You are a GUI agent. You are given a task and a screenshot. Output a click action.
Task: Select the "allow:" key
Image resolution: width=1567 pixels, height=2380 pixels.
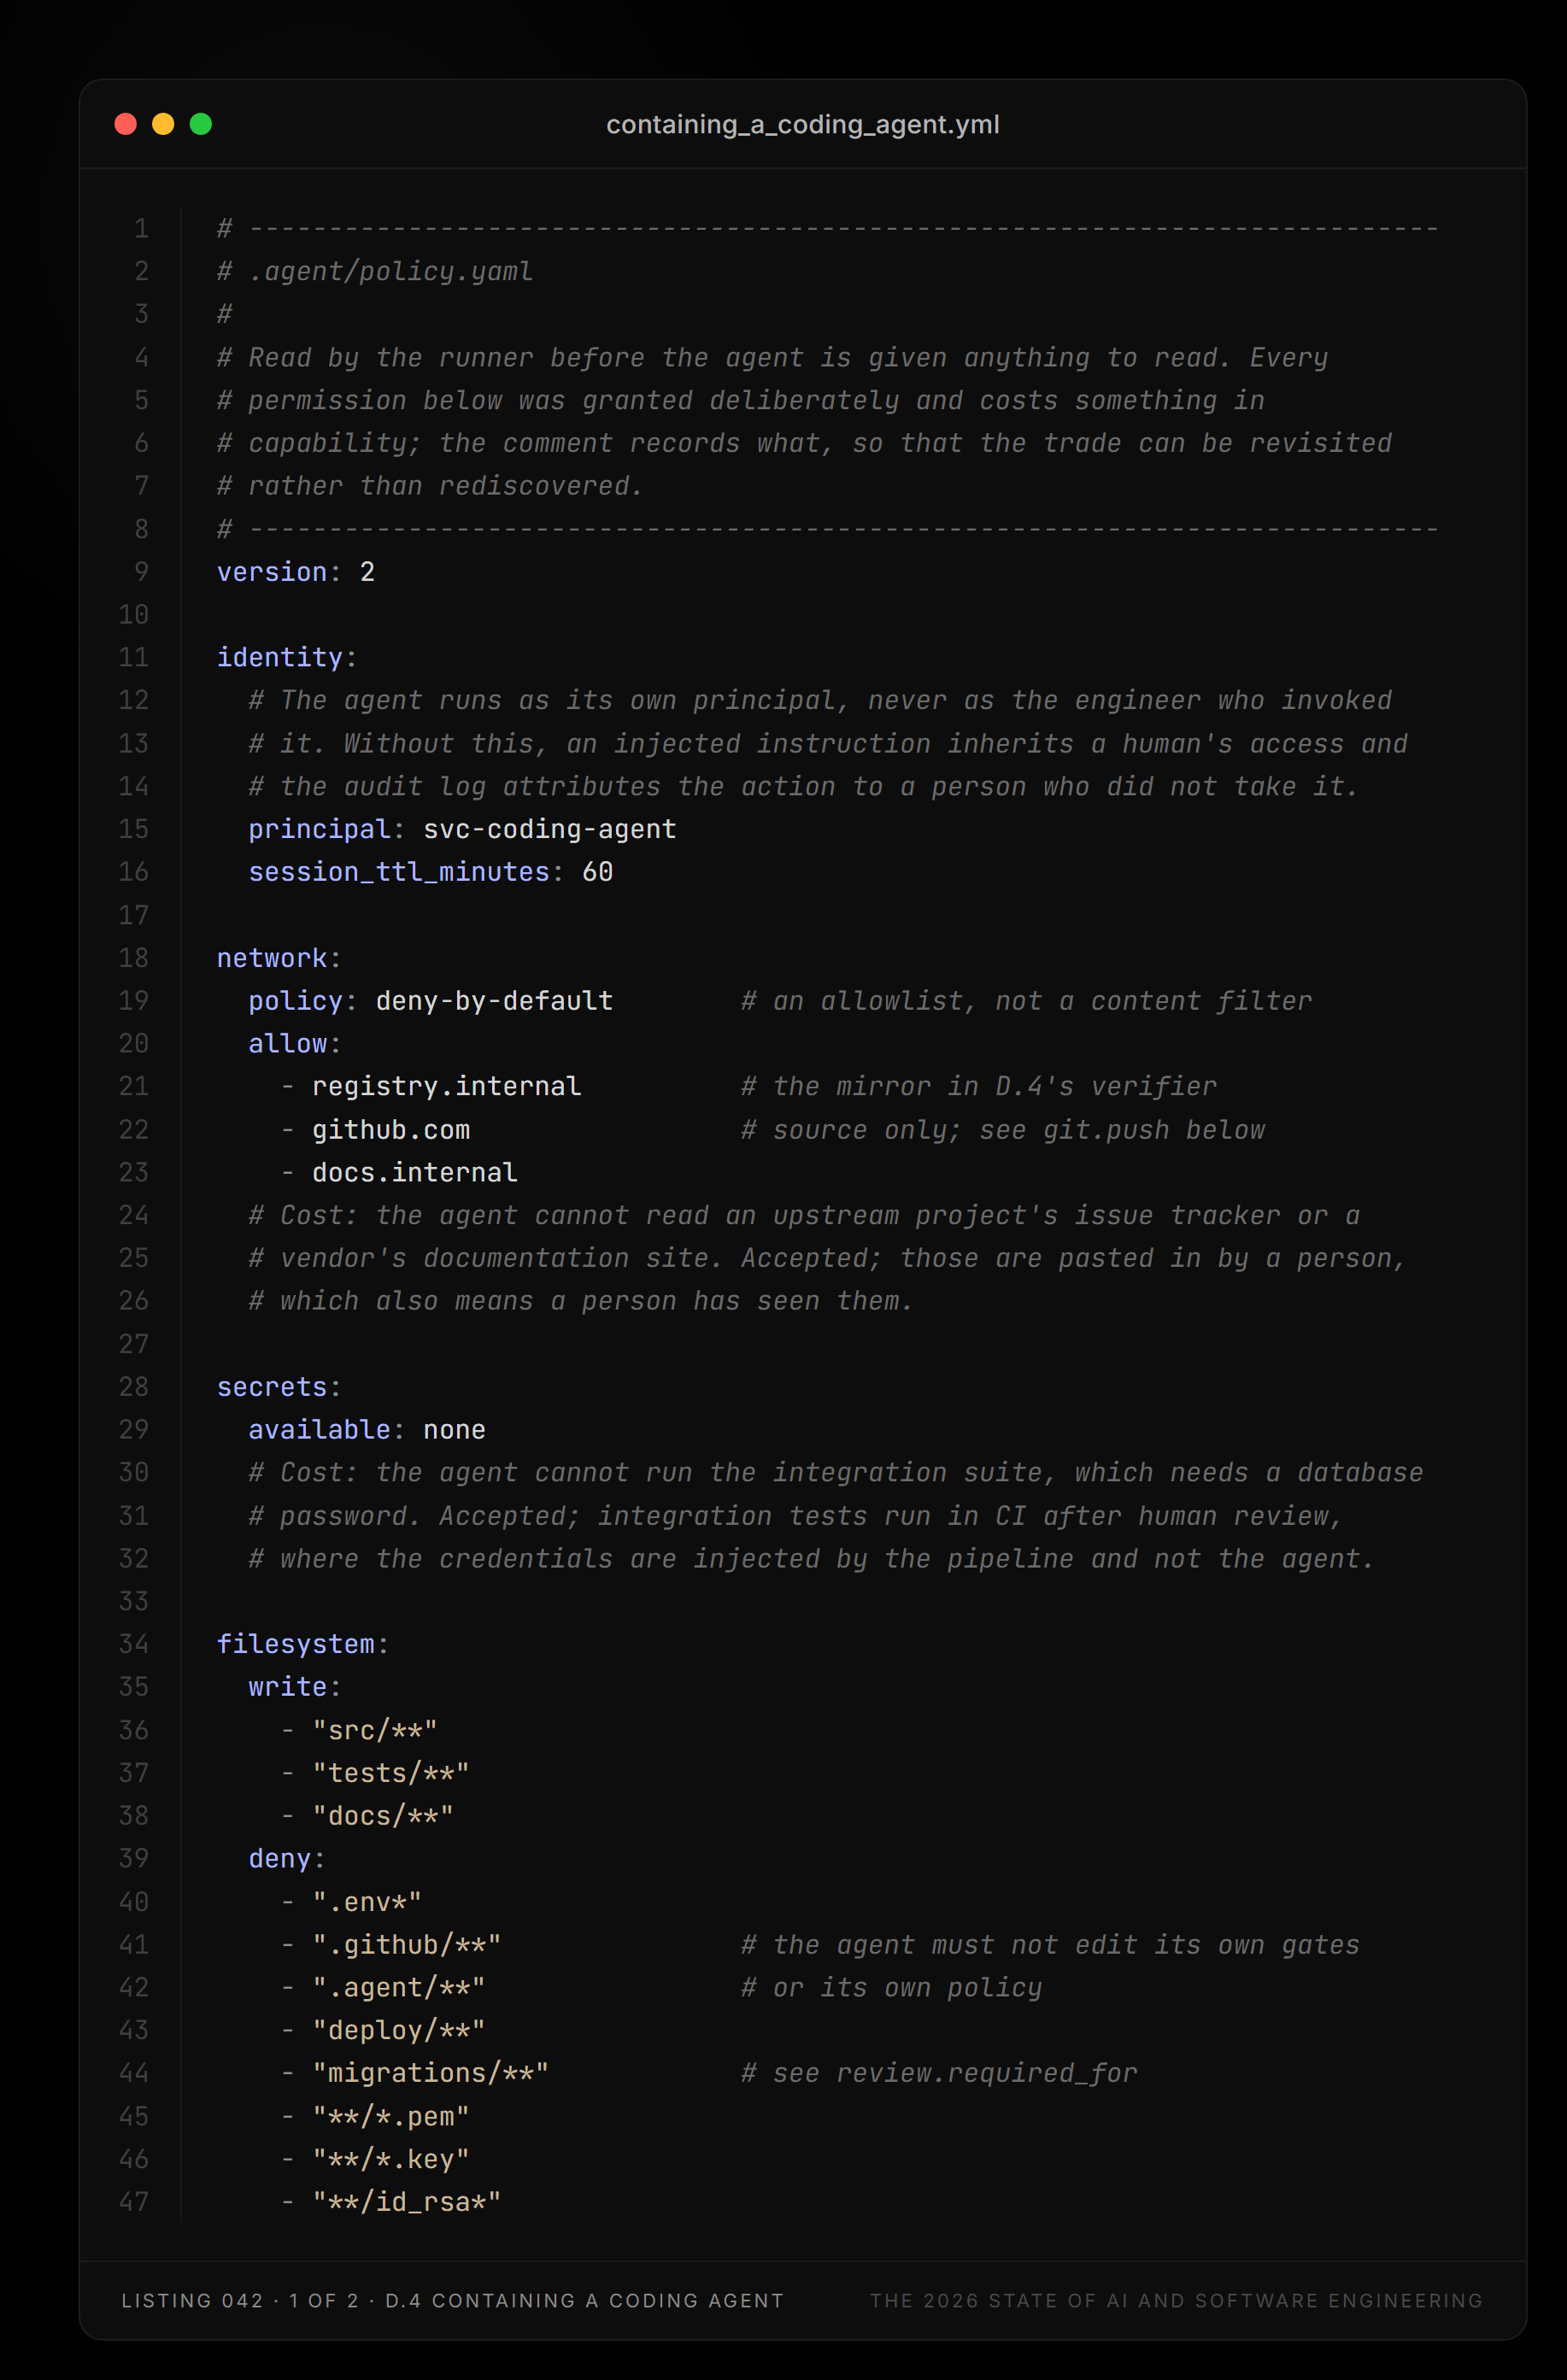coord(295,1044)
